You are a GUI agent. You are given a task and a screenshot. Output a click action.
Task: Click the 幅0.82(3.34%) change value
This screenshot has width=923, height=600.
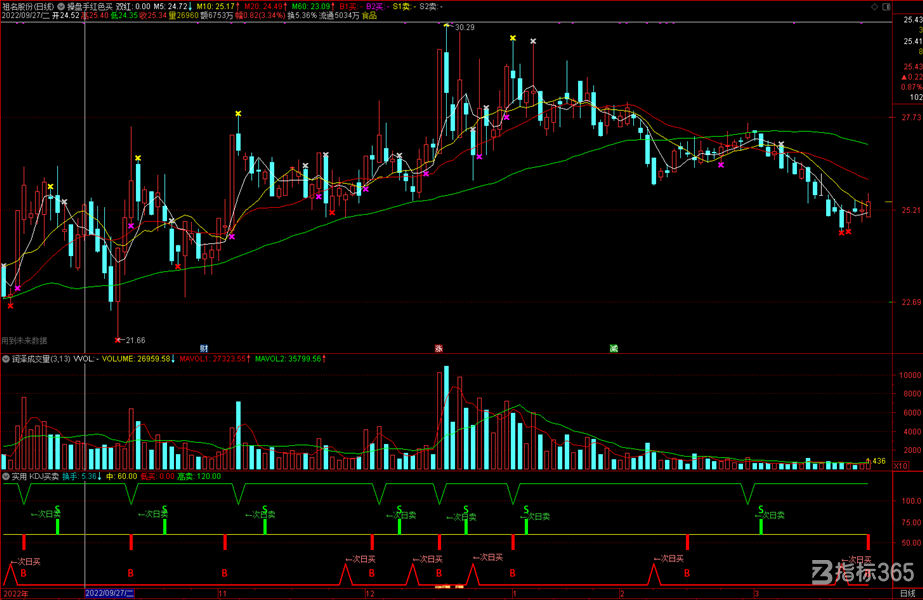260,16
